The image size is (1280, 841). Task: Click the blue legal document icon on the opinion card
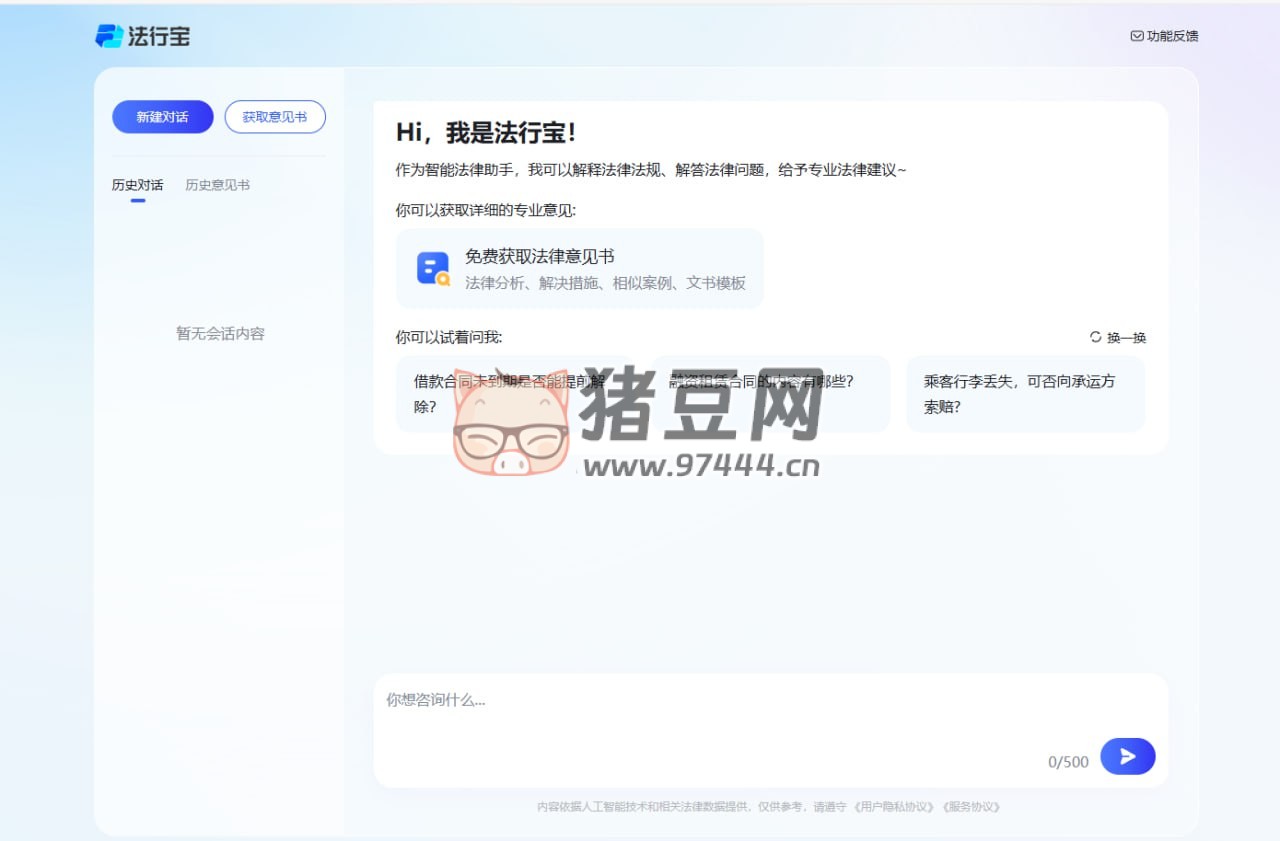(430, 268)
